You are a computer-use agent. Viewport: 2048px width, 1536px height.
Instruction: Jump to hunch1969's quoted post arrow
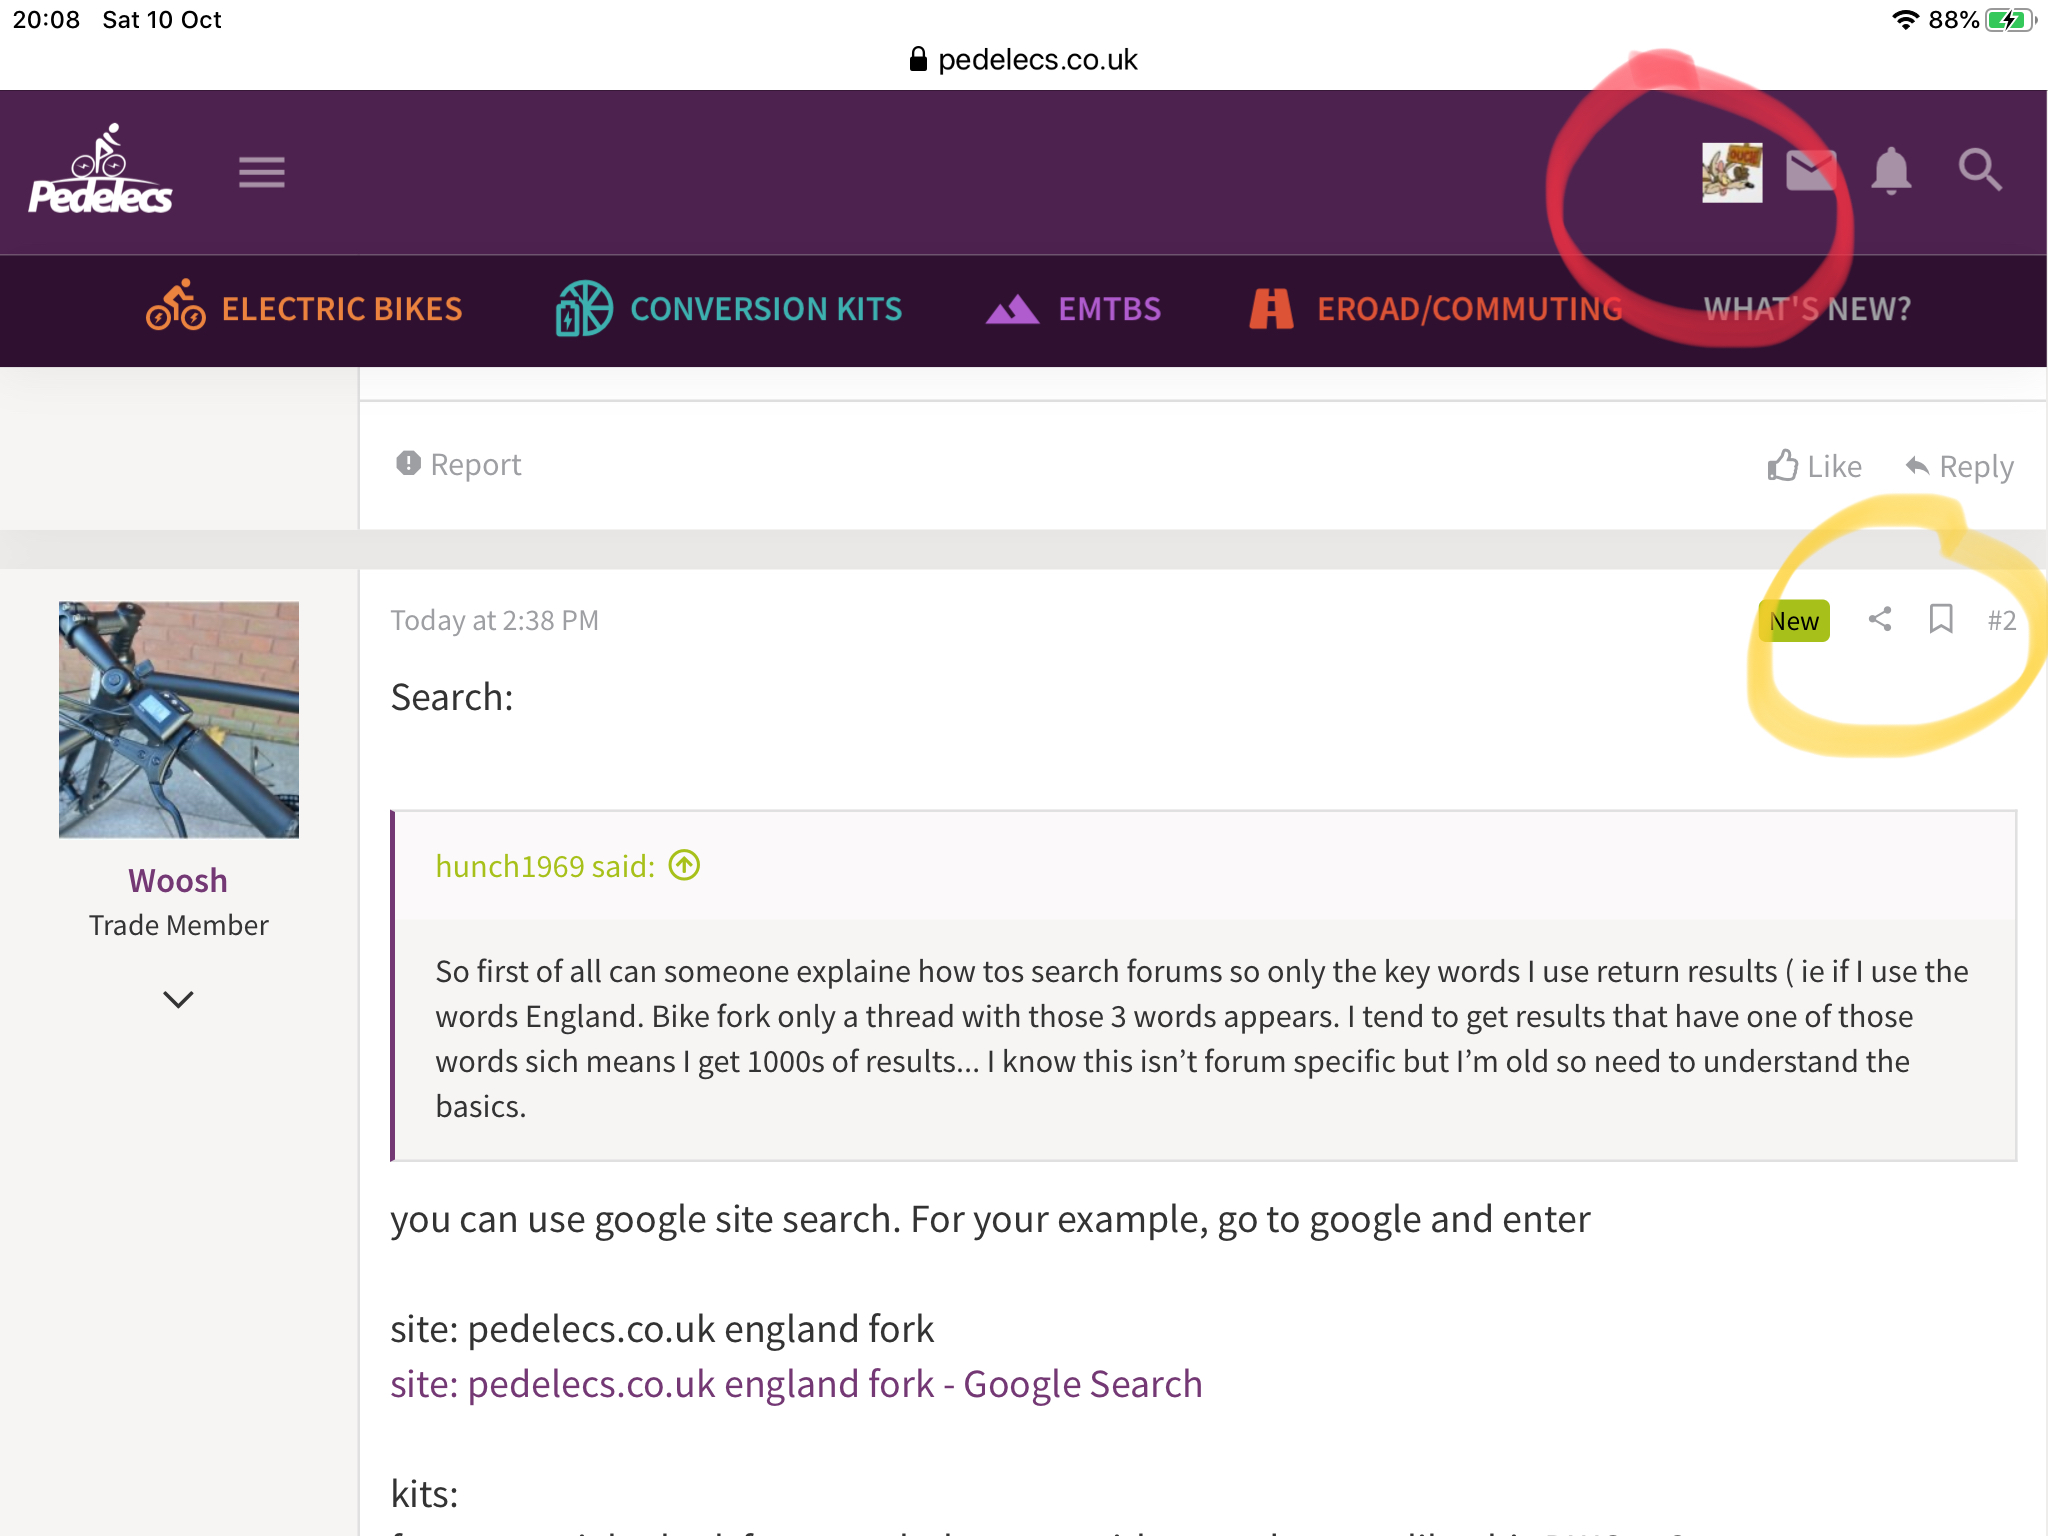[x=684, y=865]
